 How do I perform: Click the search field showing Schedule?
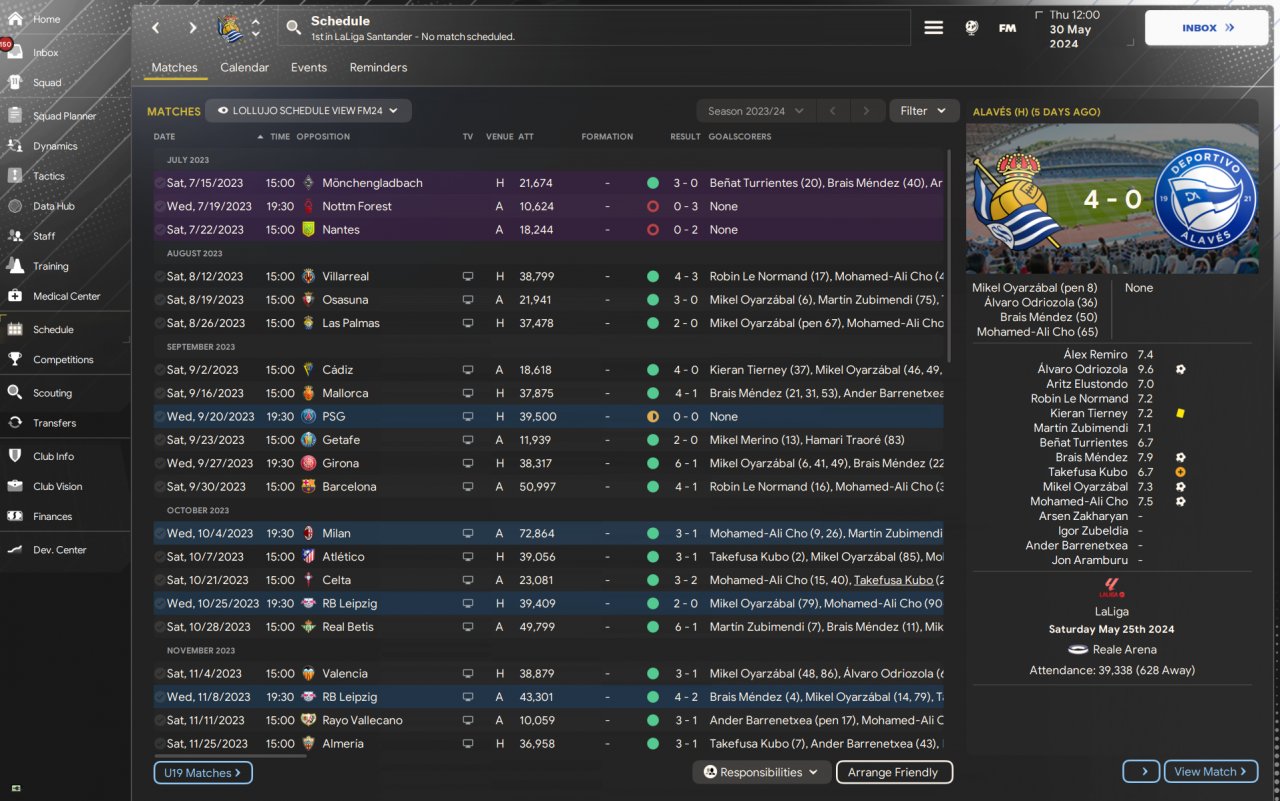point(595,28)
